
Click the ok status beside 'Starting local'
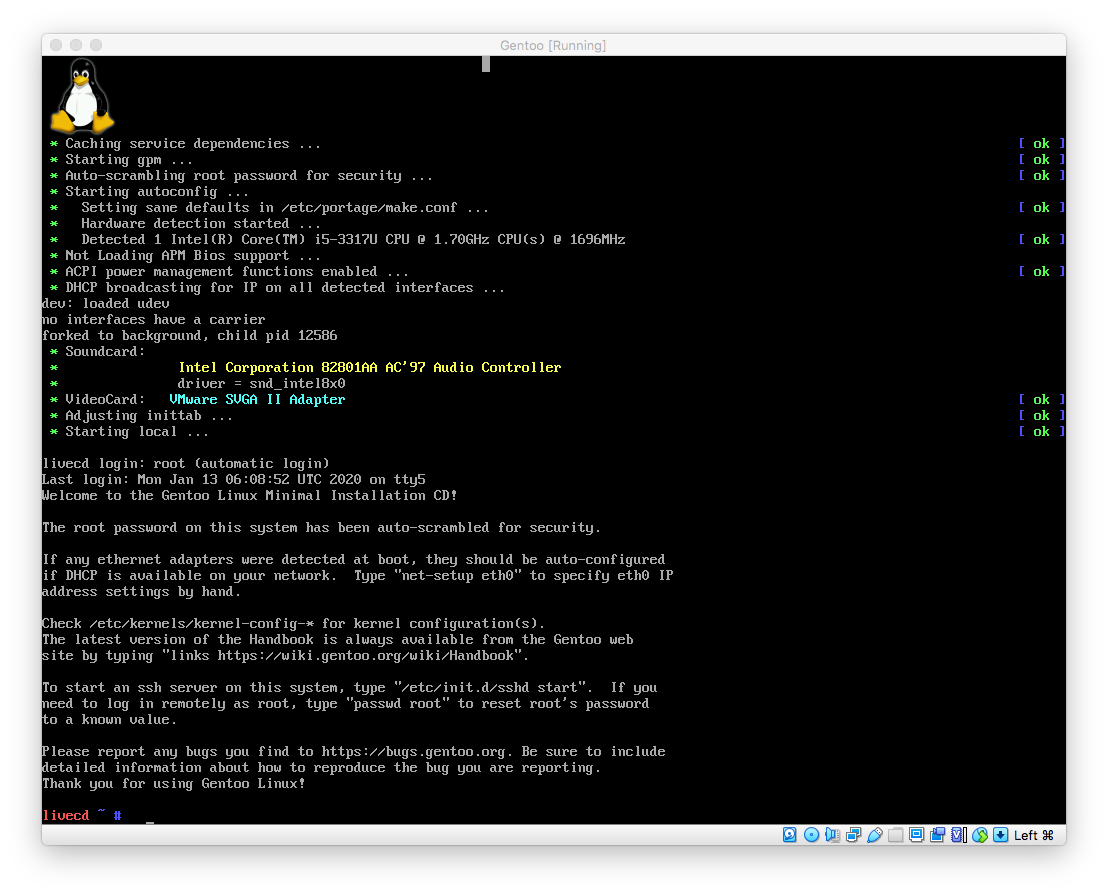[1042, 431]
